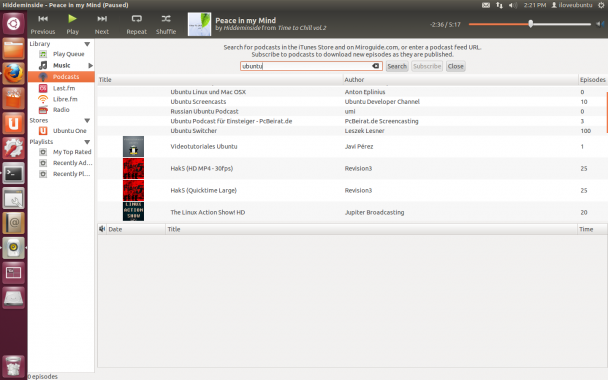Click Linux Action Show cover thumbnail
The height and width of the screenshot is (380, 608).
(133, 211)
